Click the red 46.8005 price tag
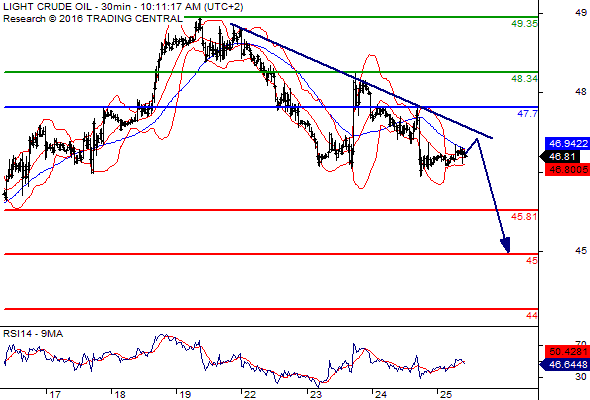Screen dimensions: 590x400 [567, 170]
